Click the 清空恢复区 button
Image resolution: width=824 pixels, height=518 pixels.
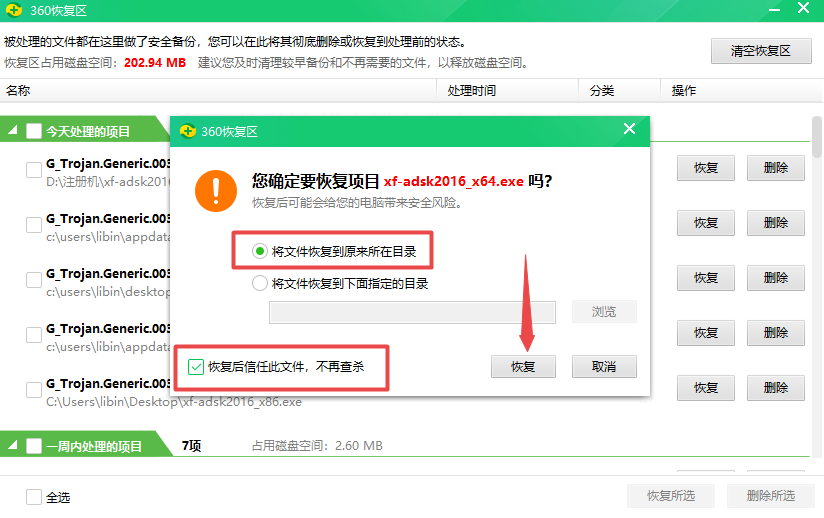(760, 51)
